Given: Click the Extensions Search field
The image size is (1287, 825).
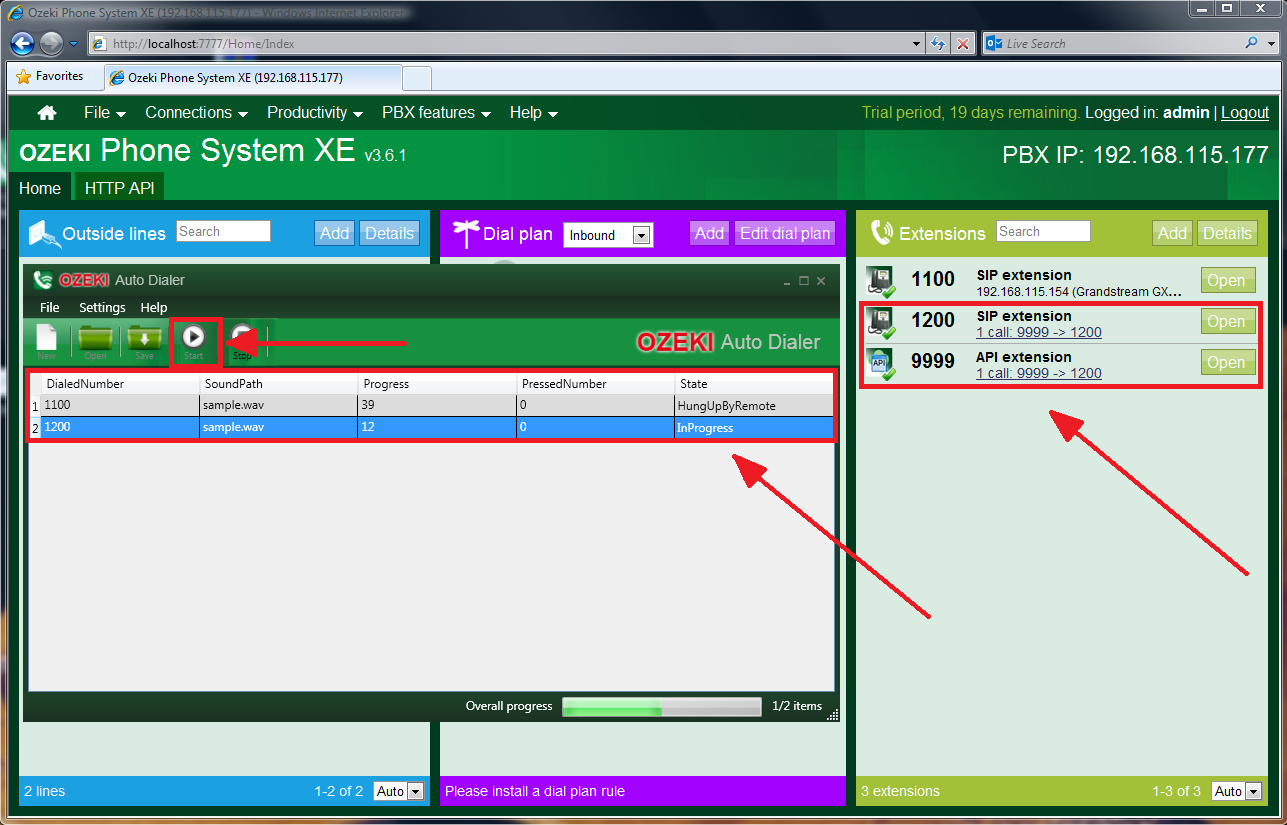Looking at the screenshot, I should (1043, 231).
